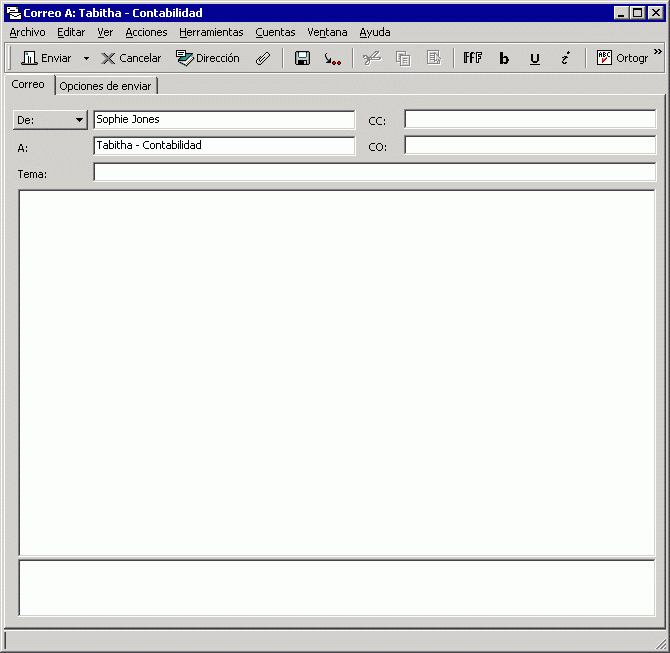Click the lower attachments pane

[337, 588]
